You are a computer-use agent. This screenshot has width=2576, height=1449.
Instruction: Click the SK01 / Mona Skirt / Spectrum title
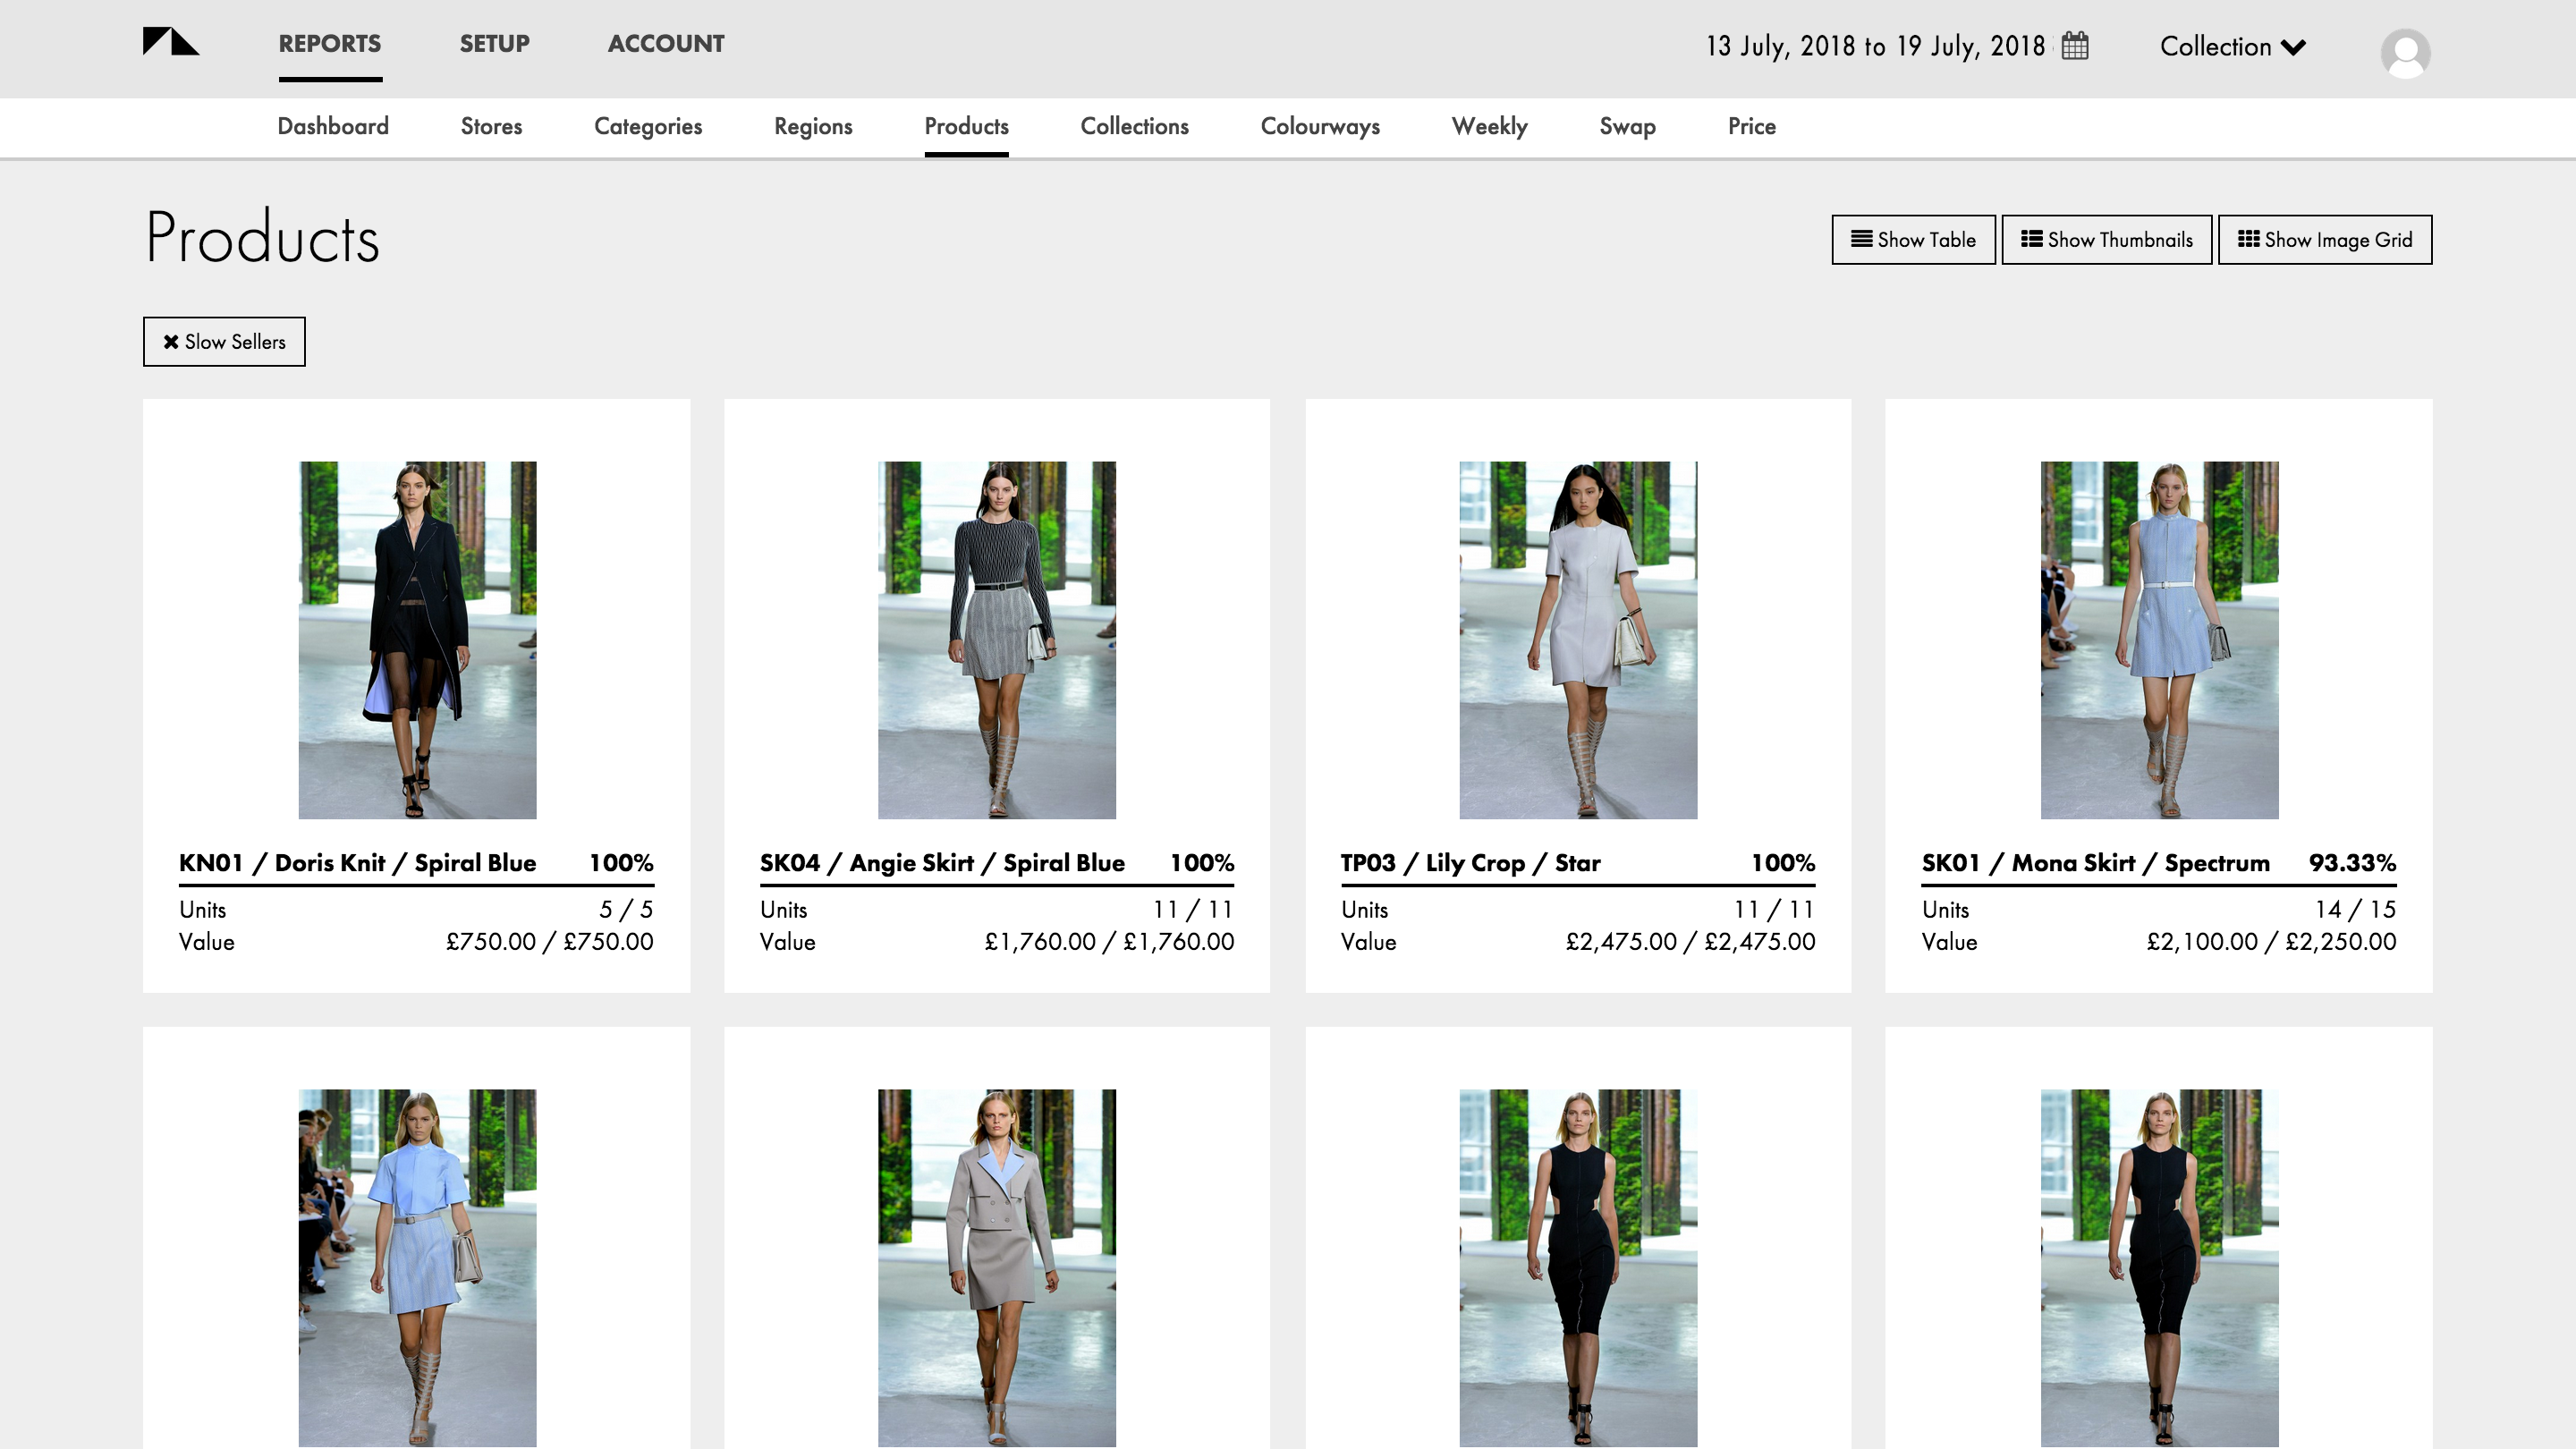pyautogui.click(x=2095, y=863)
